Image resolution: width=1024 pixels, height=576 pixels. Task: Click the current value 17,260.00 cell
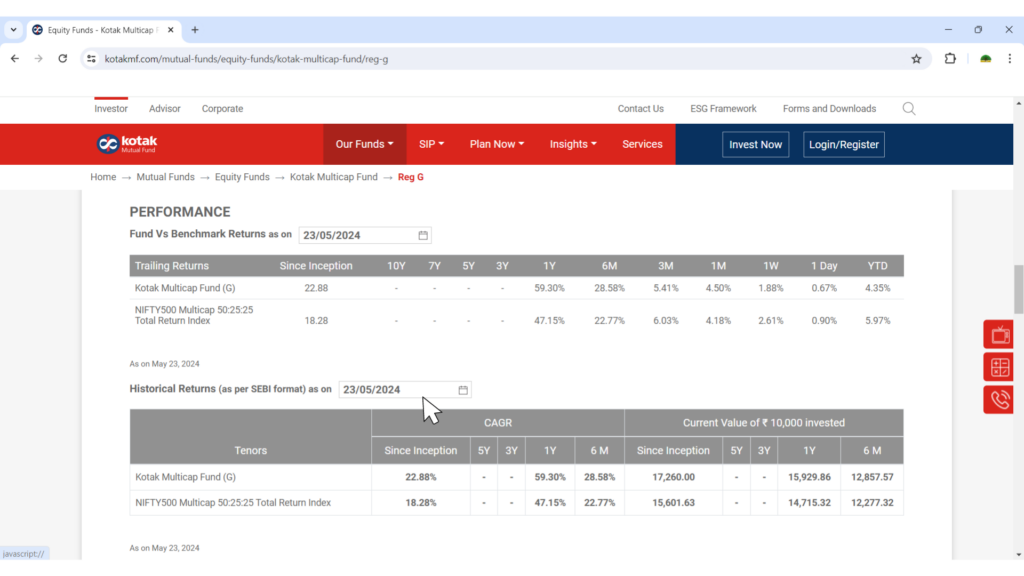coord(673,477)
